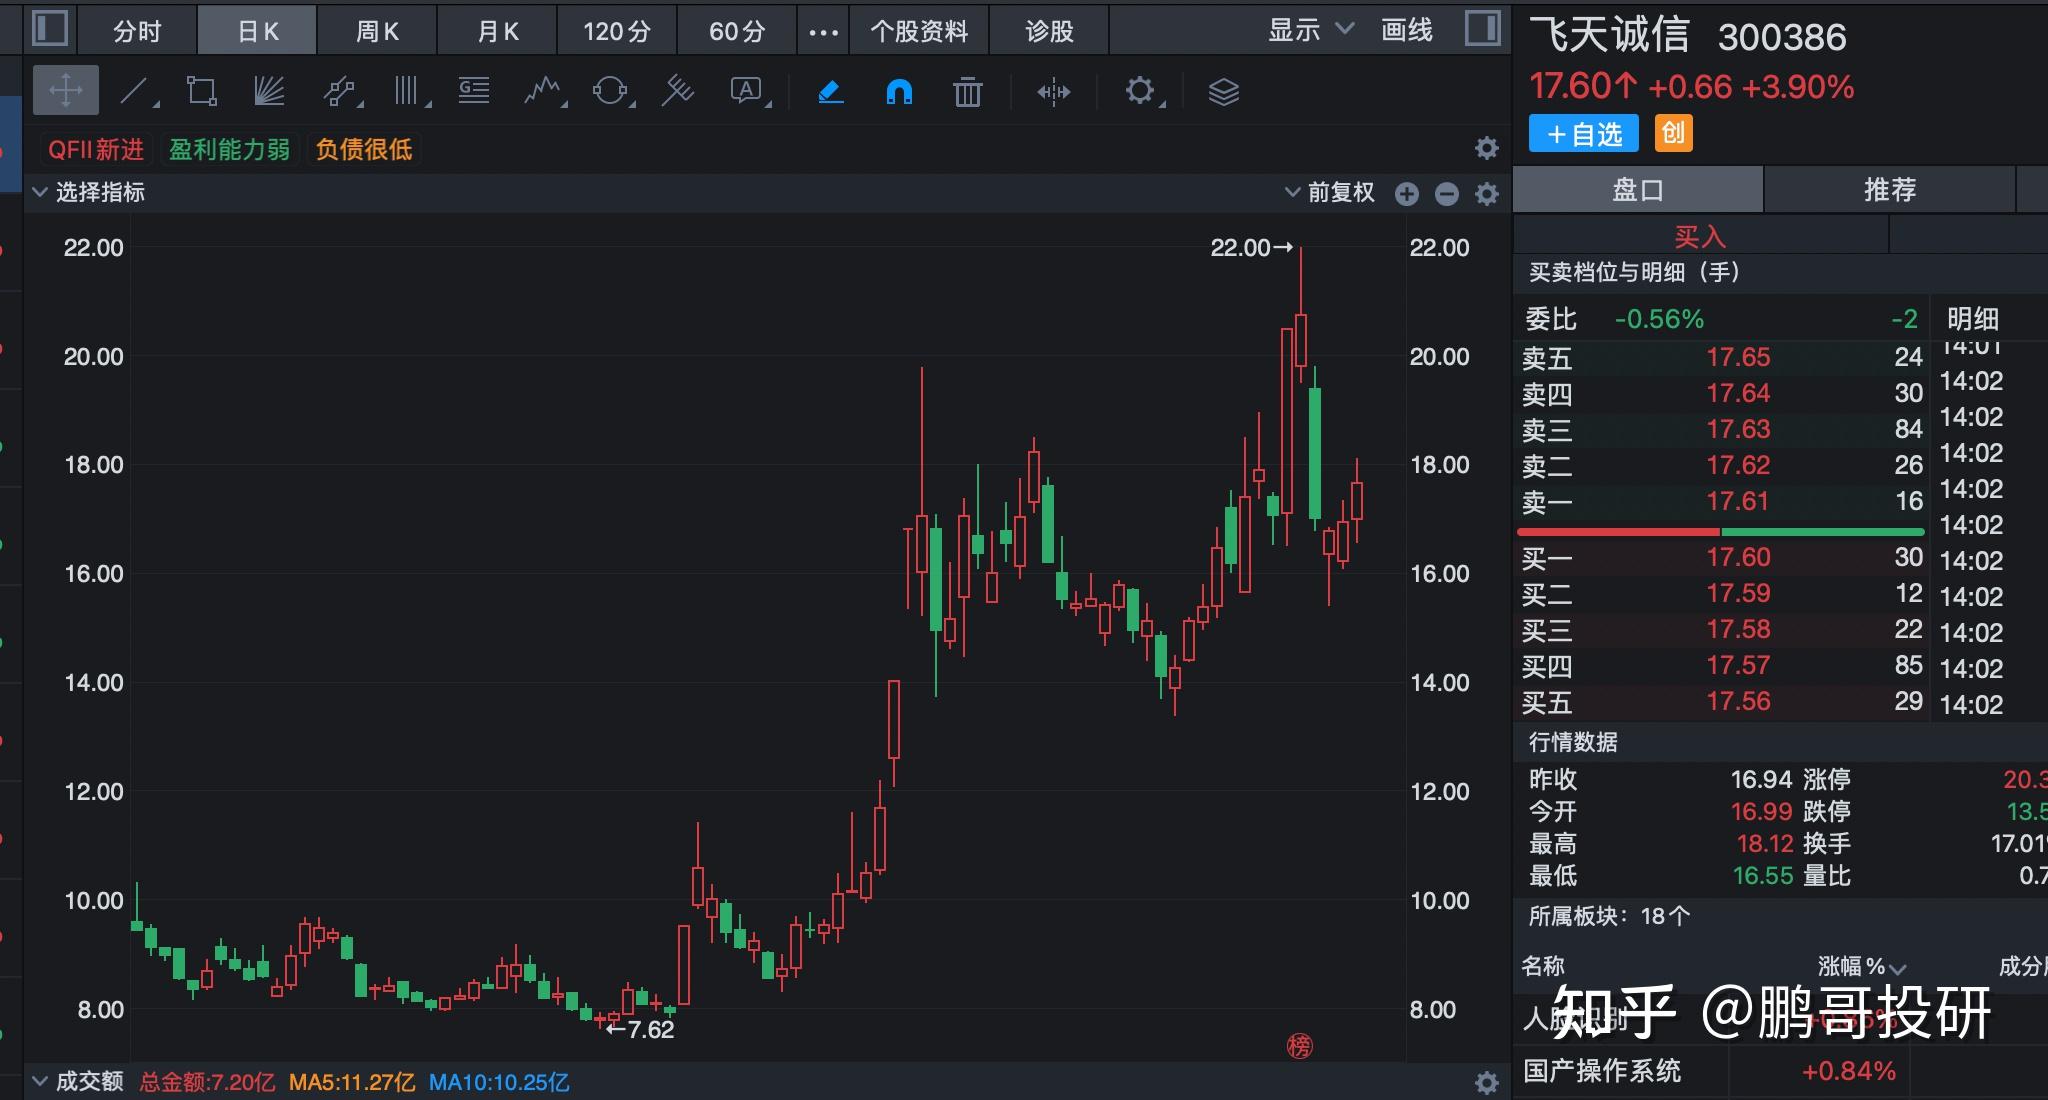The image size is (2048, 1100).
Task: Click 卖五 price 17.65
Action: (1737, 357)
